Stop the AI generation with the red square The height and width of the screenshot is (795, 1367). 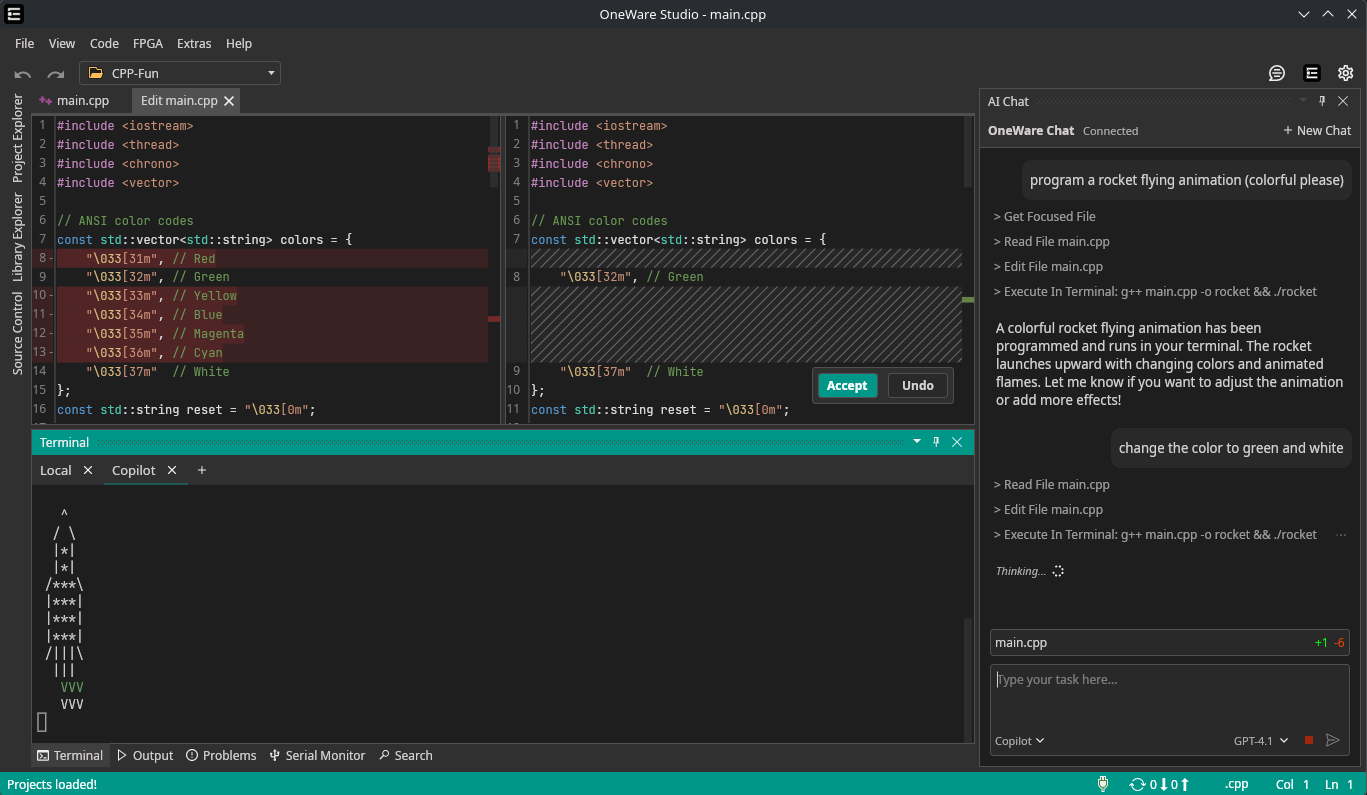(1309, 740)
